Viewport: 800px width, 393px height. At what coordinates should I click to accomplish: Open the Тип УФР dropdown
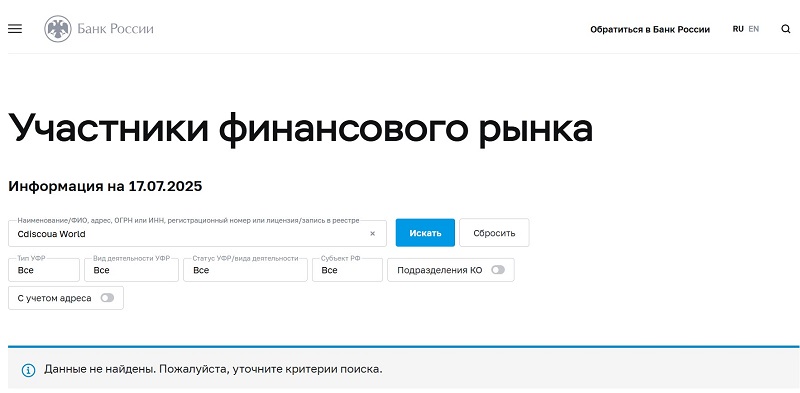coord(44,270)
